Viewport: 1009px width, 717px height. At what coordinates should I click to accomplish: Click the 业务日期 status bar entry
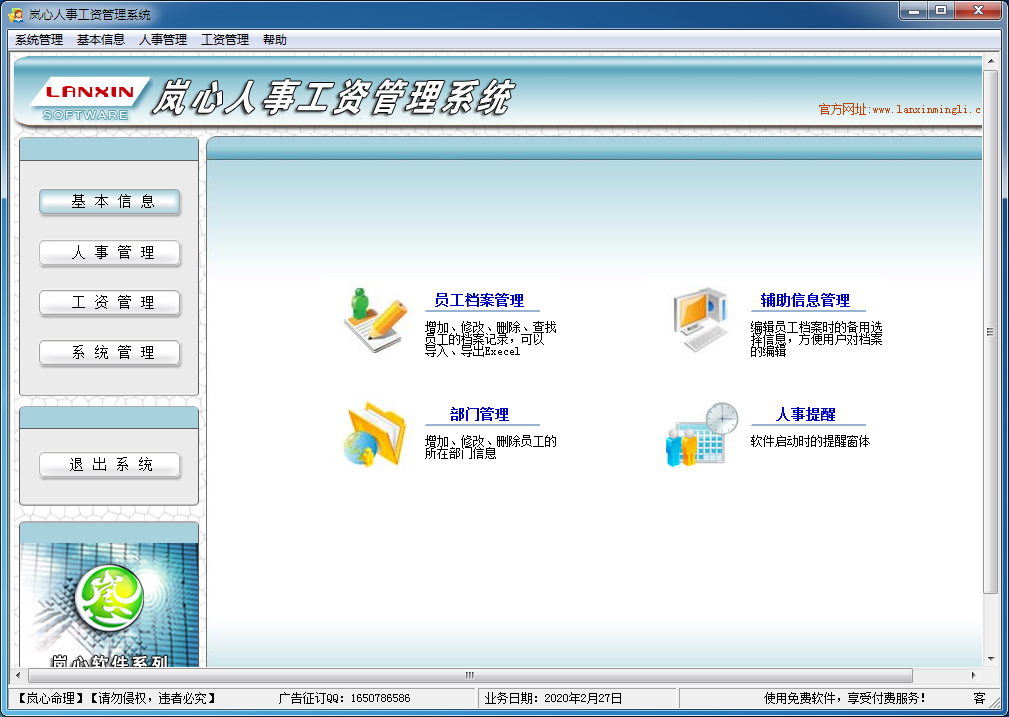point(553,698)
